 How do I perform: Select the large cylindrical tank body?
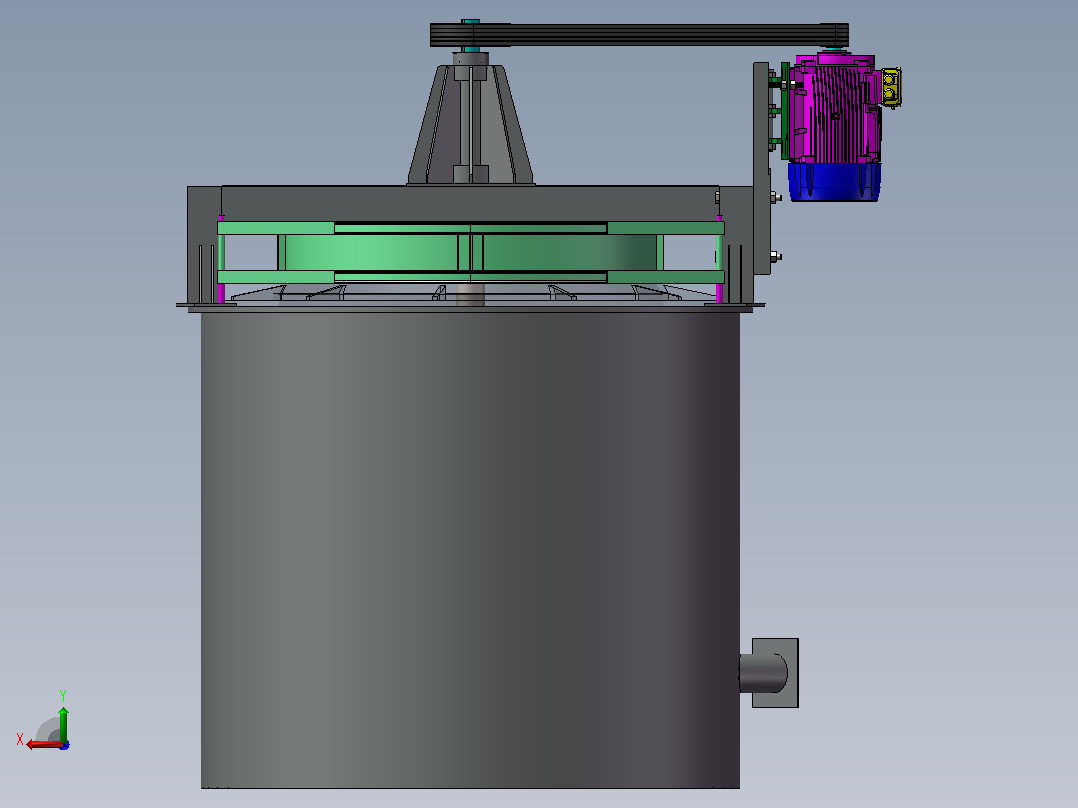tap(470, 550)
